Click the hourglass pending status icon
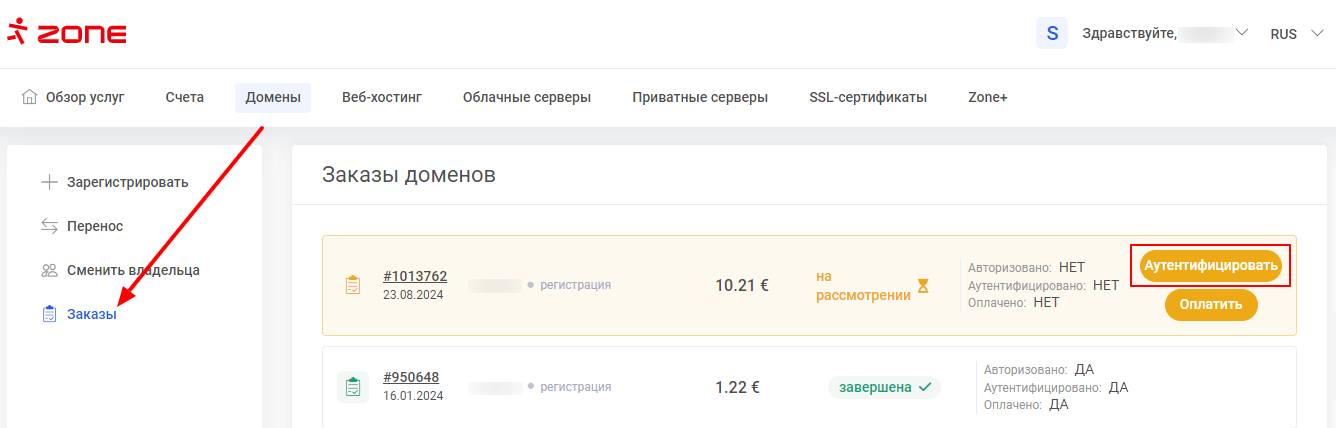Image resolution: width=1336 pixels, height=428 pixels. [923, 286]
